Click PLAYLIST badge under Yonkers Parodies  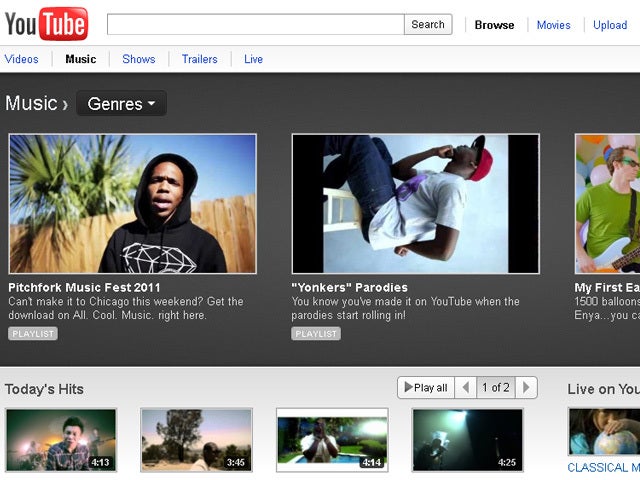316,333
